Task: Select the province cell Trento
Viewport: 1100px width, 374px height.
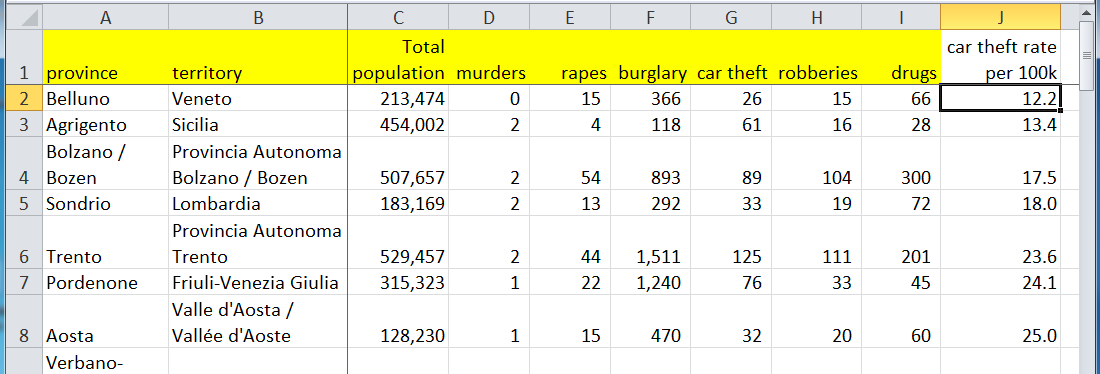Action: 105,243
